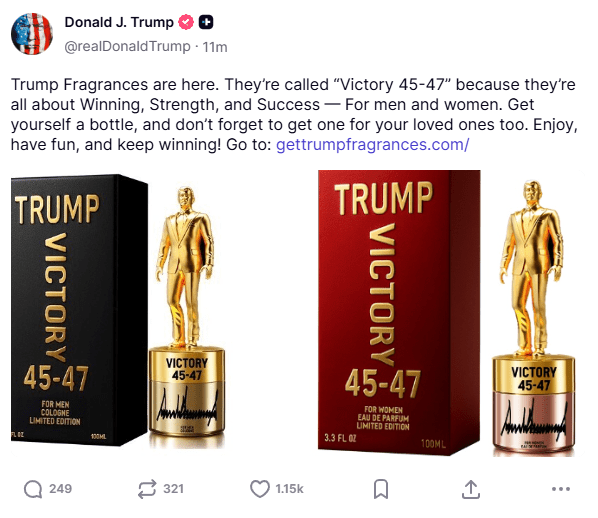Click the ReTruth repost icon
The image size is (598, 518).
[147, 489]
